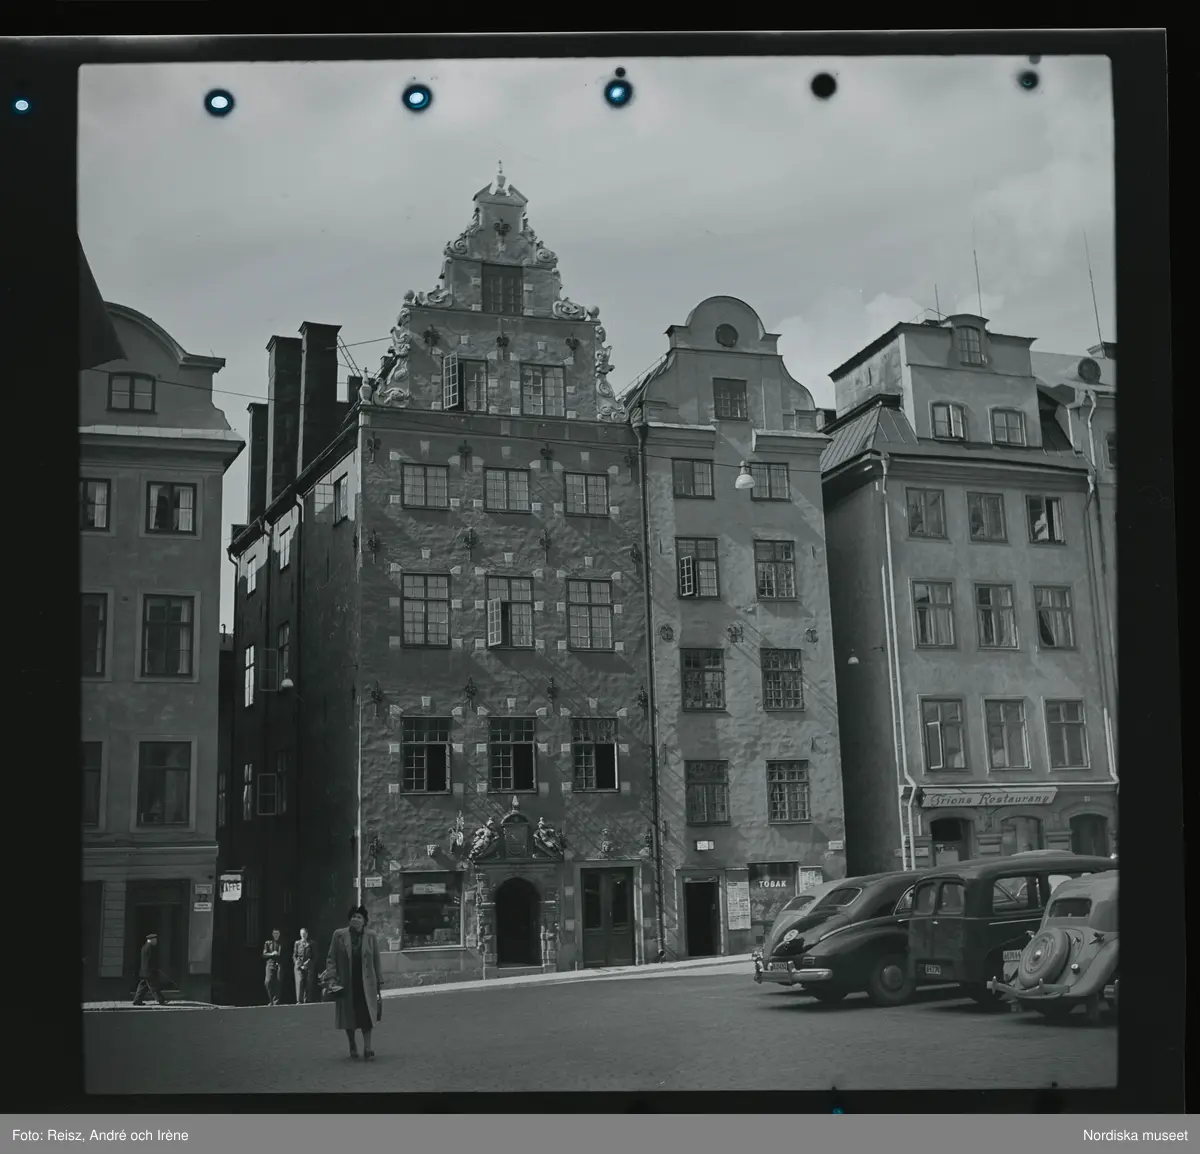This screenshot has width=1200, height=1154.
Task: Click the arched portal doorway of the gabled house
Action: point(516,921)
